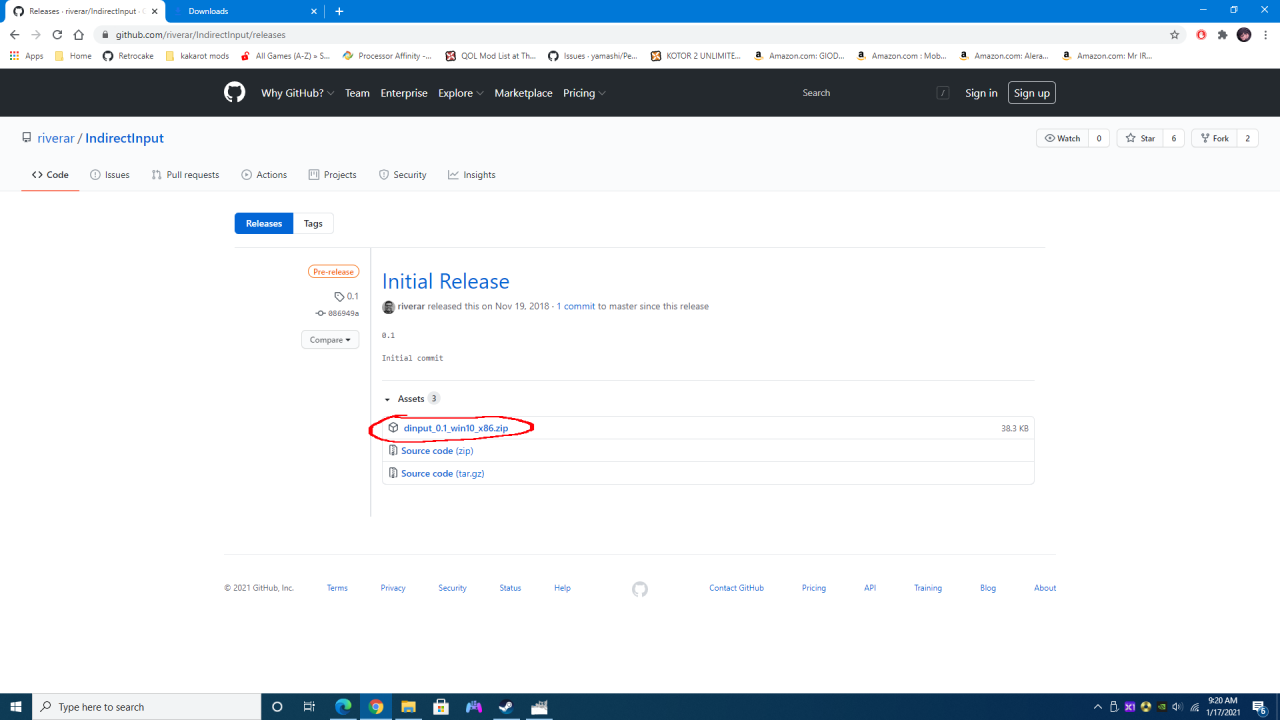Image resolution: width=1280 pixels, height=720 pixels.
Task: Switch to the Tags tab
Action: (x=313, y=224)
